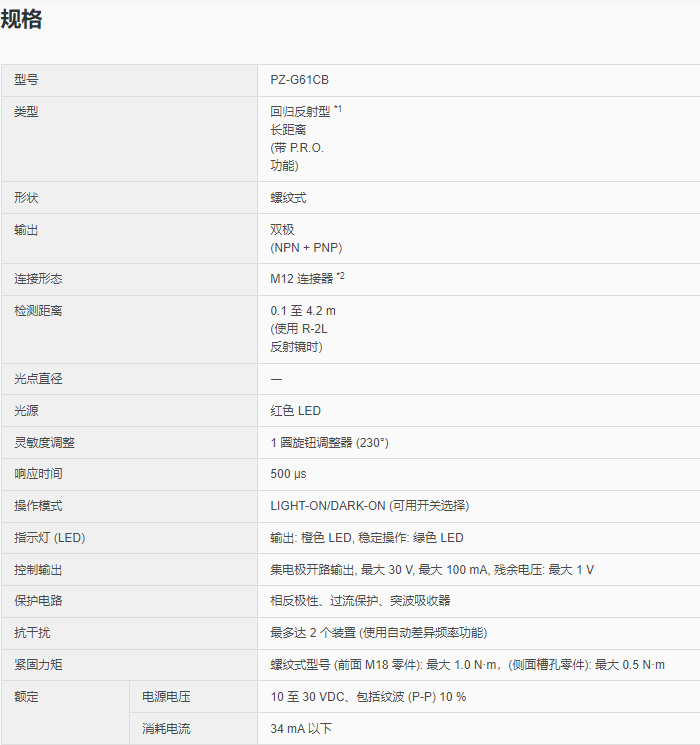Select the 保护电路 row label
The height and width of the screenshot is (745, 700).
pyautogui.click(x=38, y=601)
